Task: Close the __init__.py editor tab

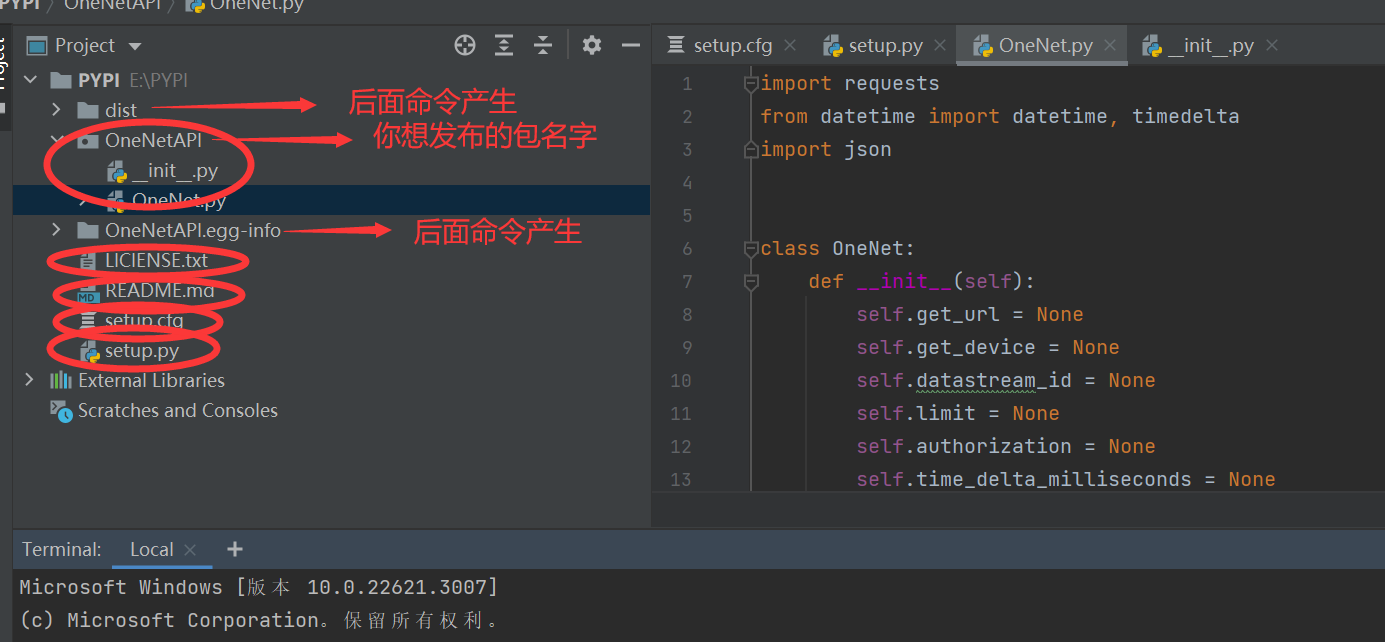Action: 1272,46
